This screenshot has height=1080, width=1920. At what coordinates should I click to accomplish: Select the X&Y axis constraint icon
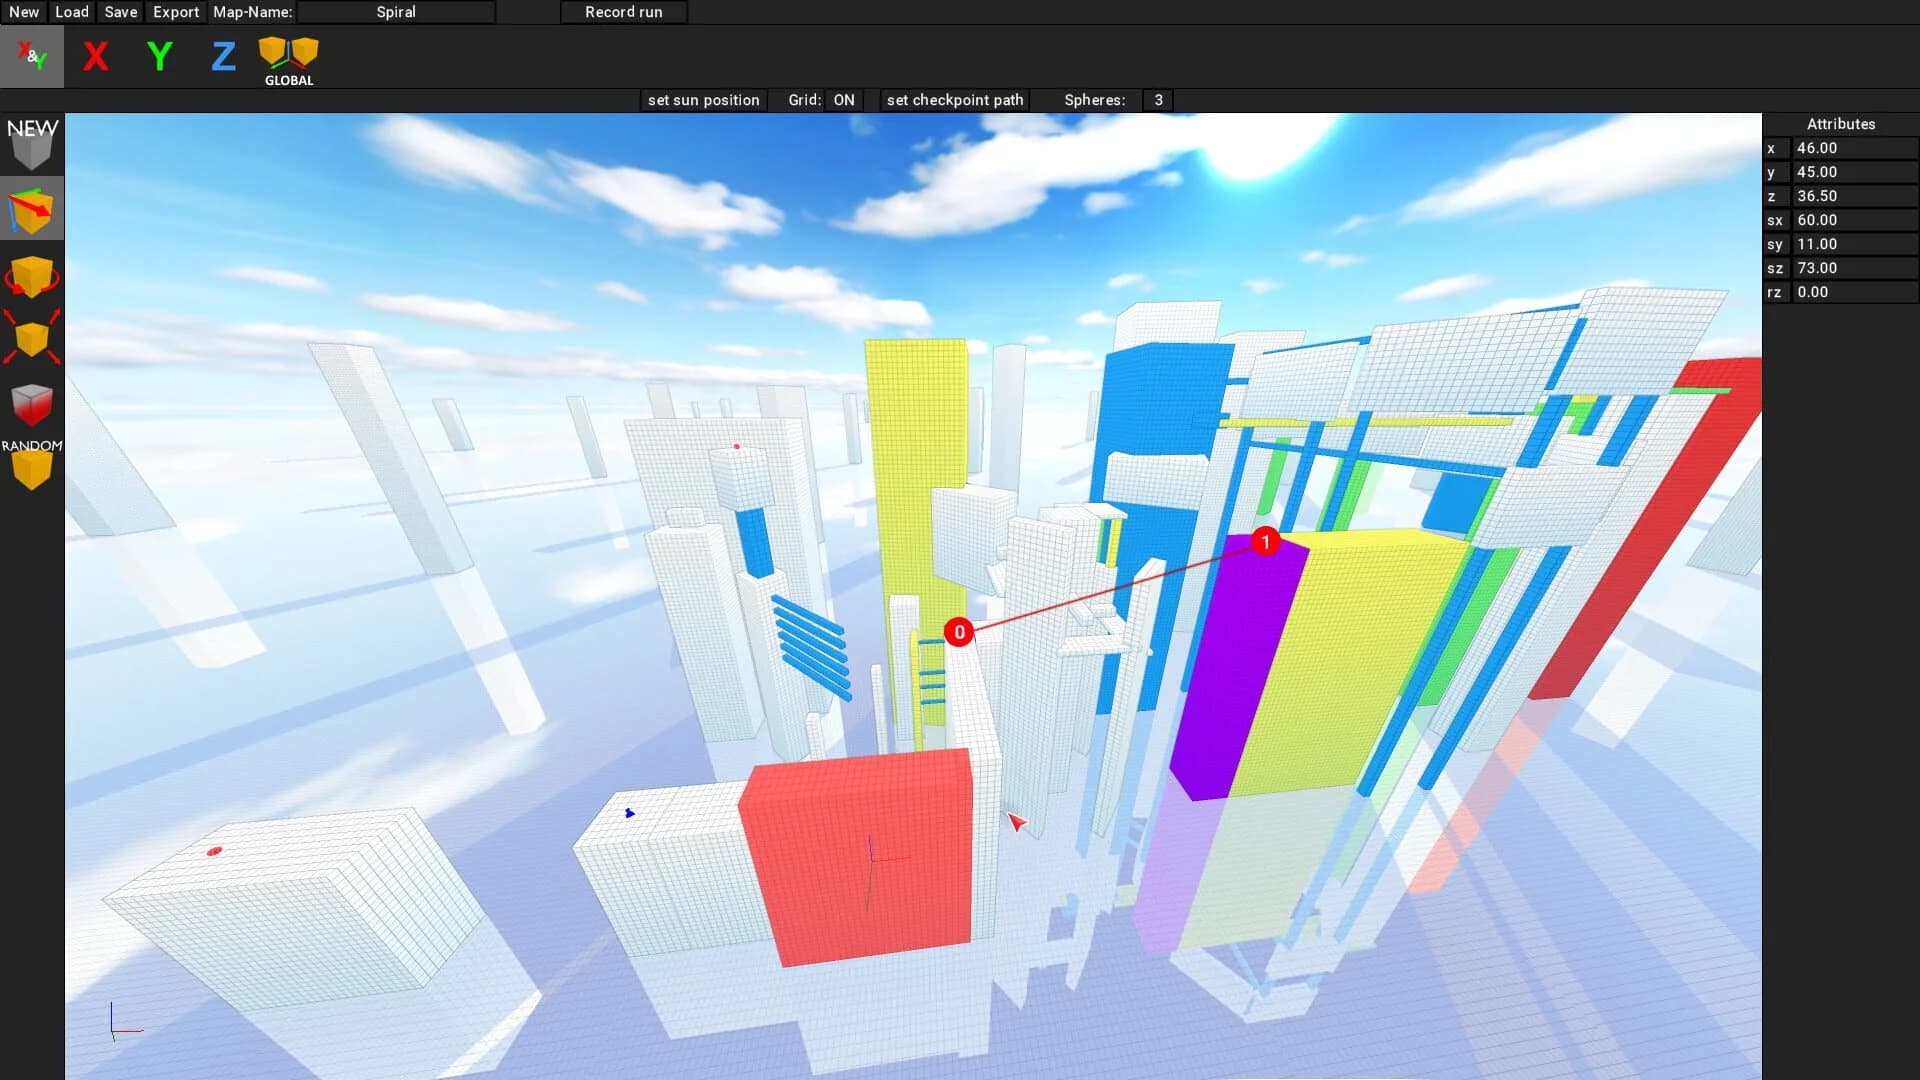32,56
